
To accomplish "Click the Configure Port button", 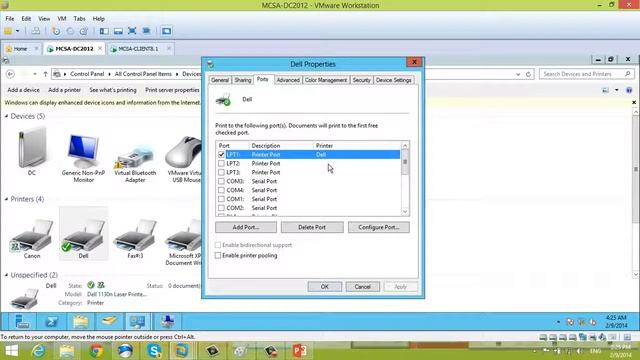I will [378, 227].
